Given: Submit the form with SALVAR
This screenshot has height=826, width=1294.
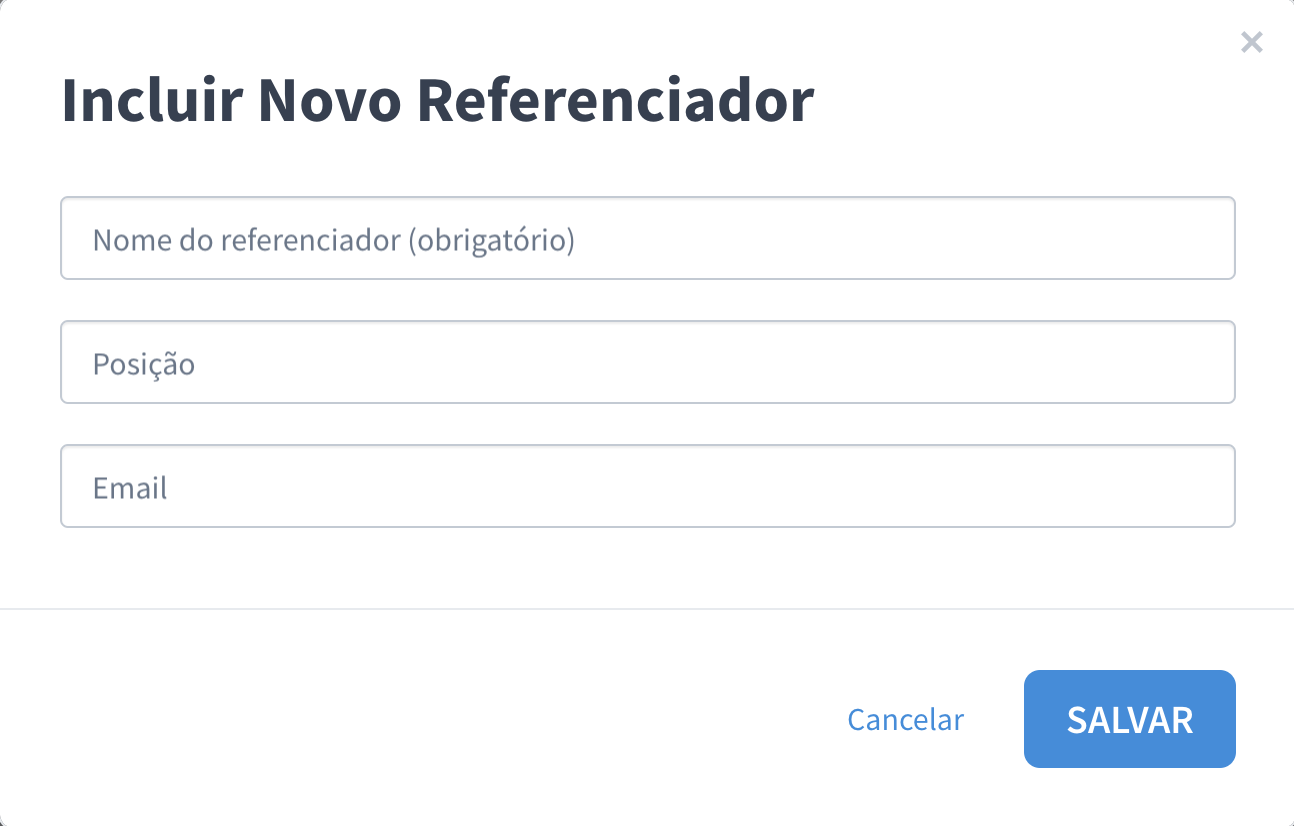Looking at the screenshot, I should pyautogui.click(x=1129, y=719).
